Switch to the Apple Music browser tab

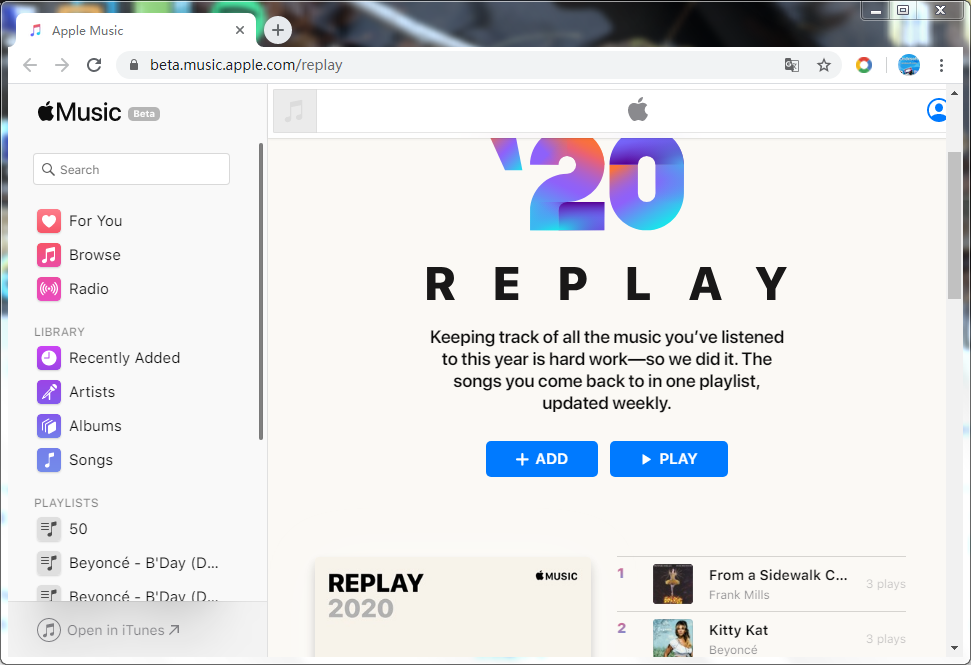coord(120,30)
